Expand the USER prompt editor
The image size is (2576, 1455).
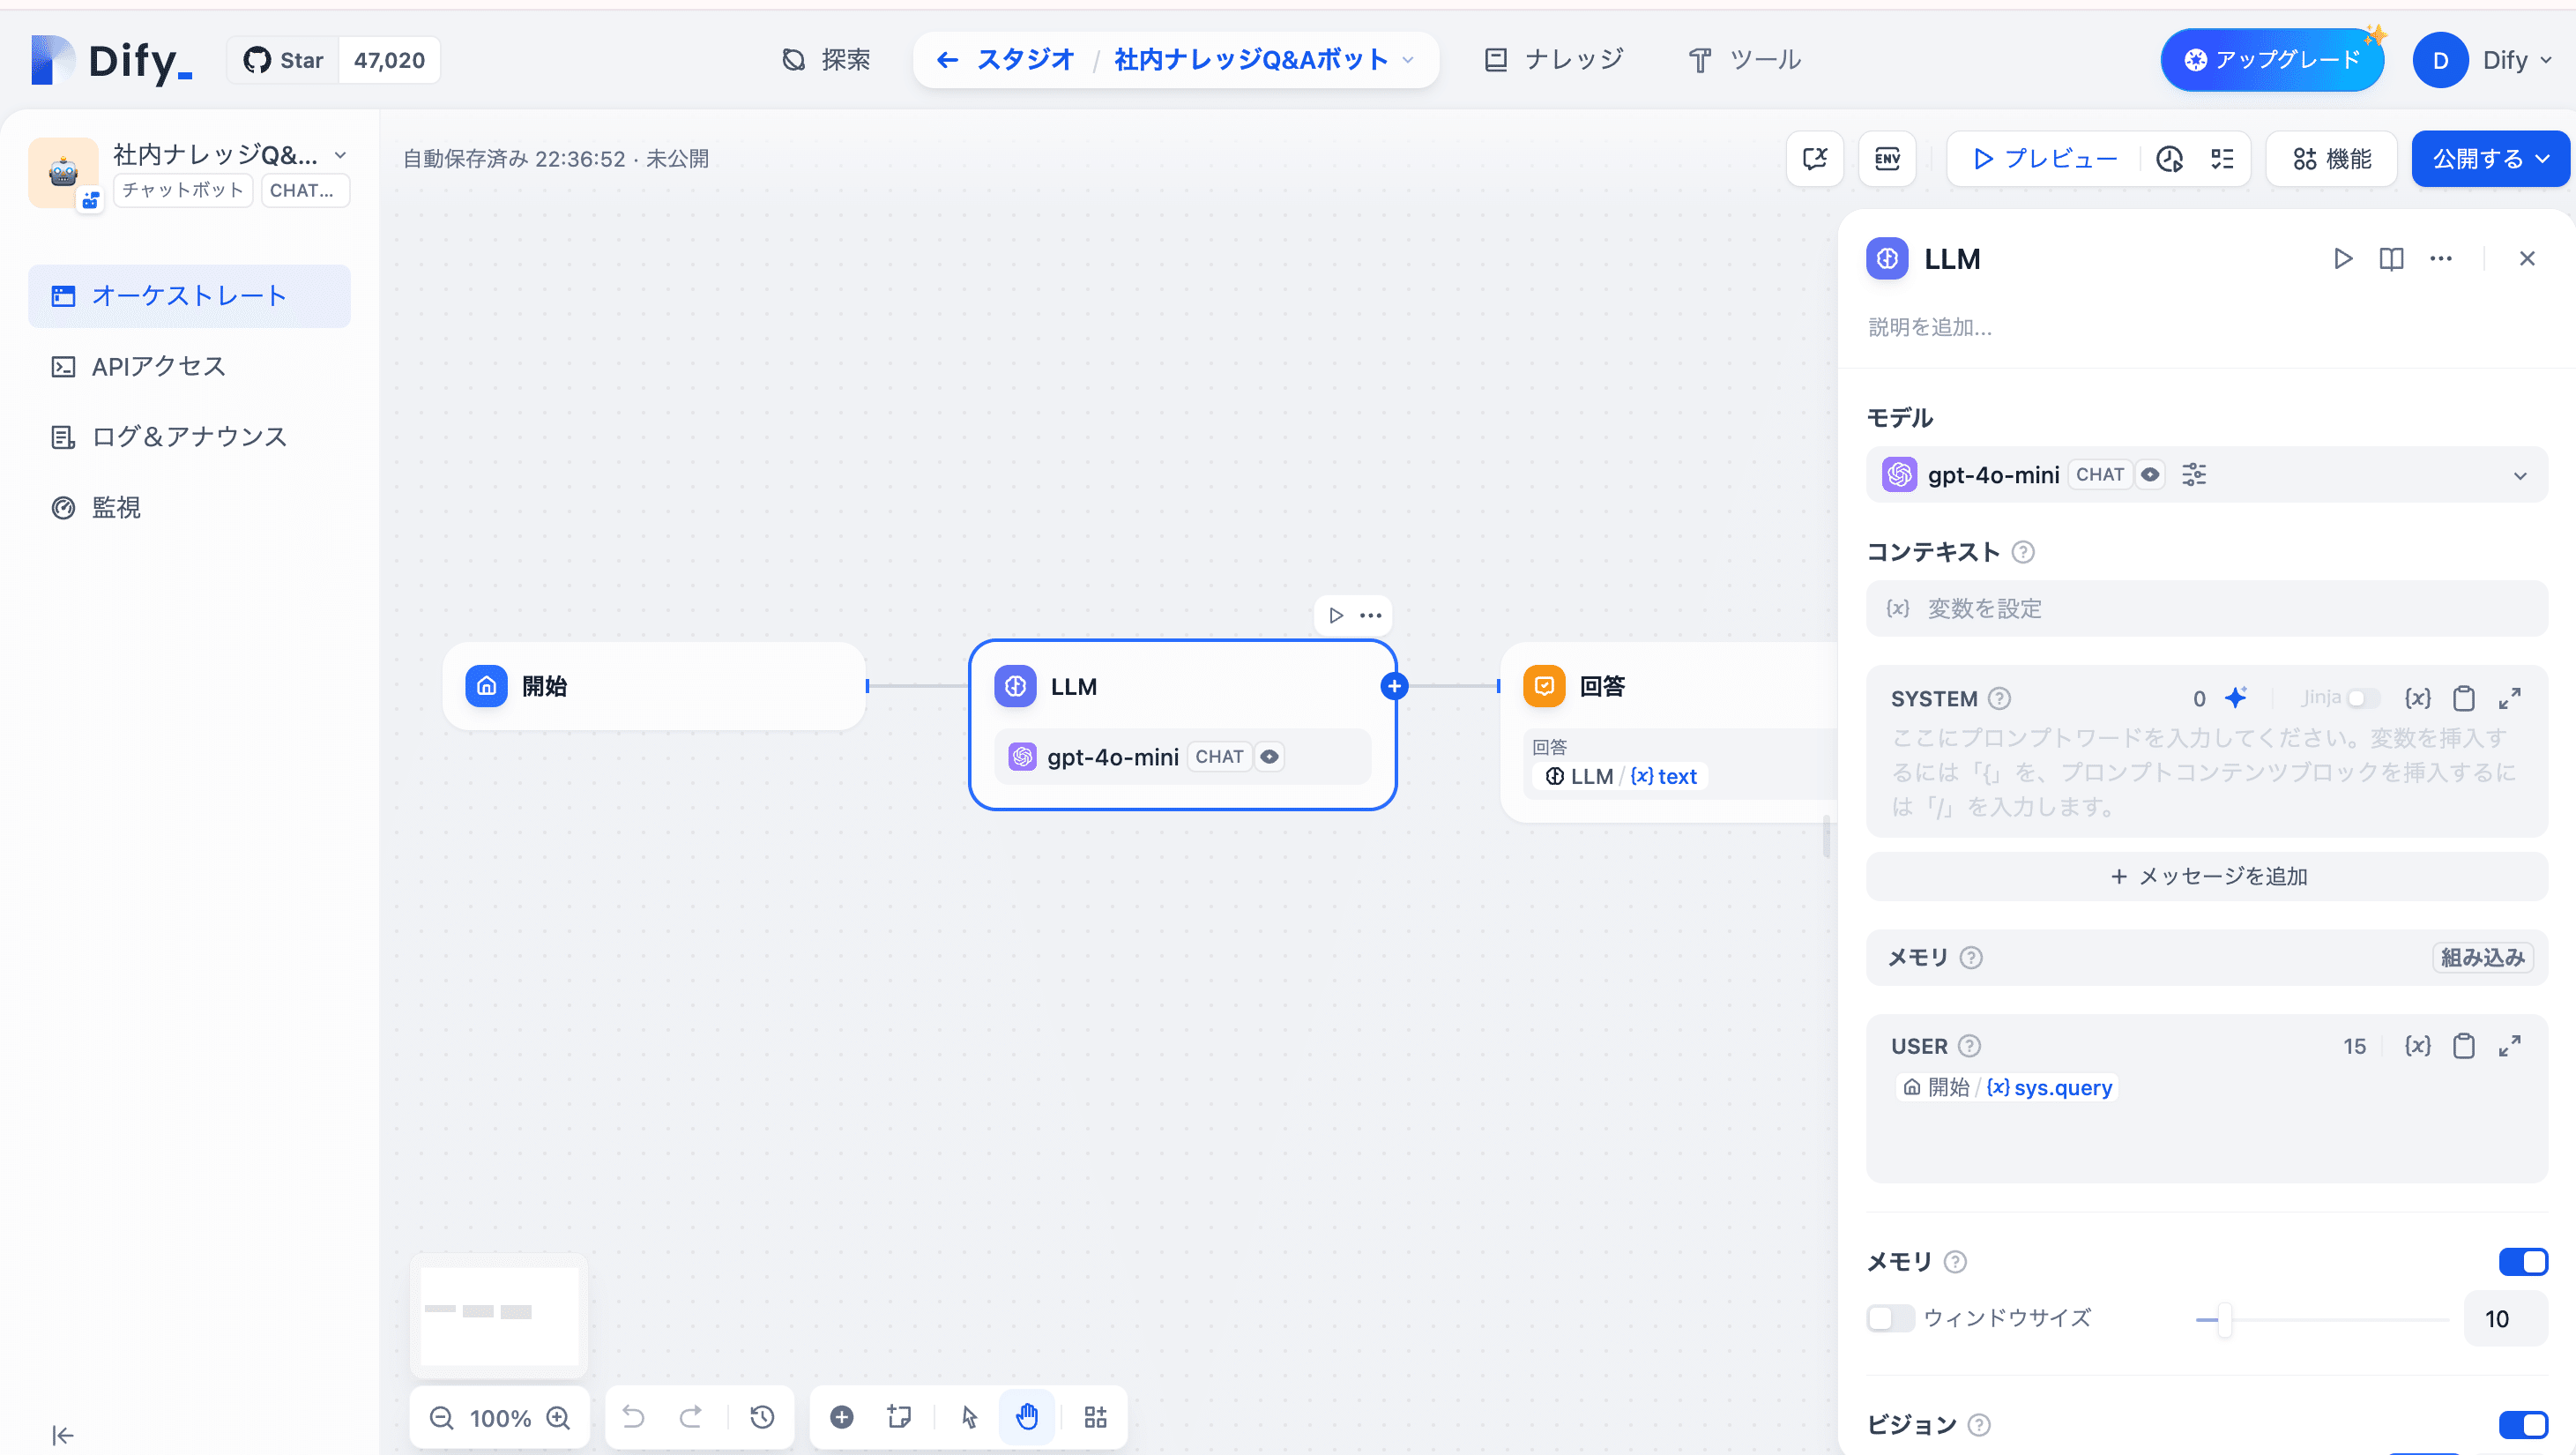click(2509, 1046)
